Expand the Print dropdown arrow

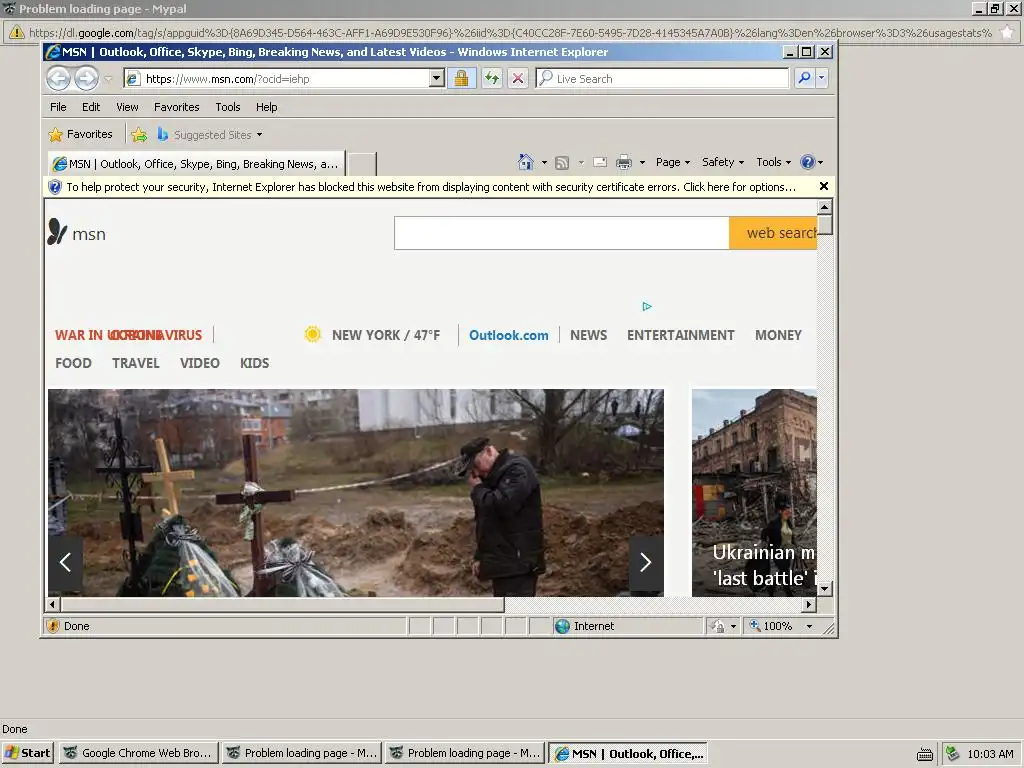click(x=642, y=162)
